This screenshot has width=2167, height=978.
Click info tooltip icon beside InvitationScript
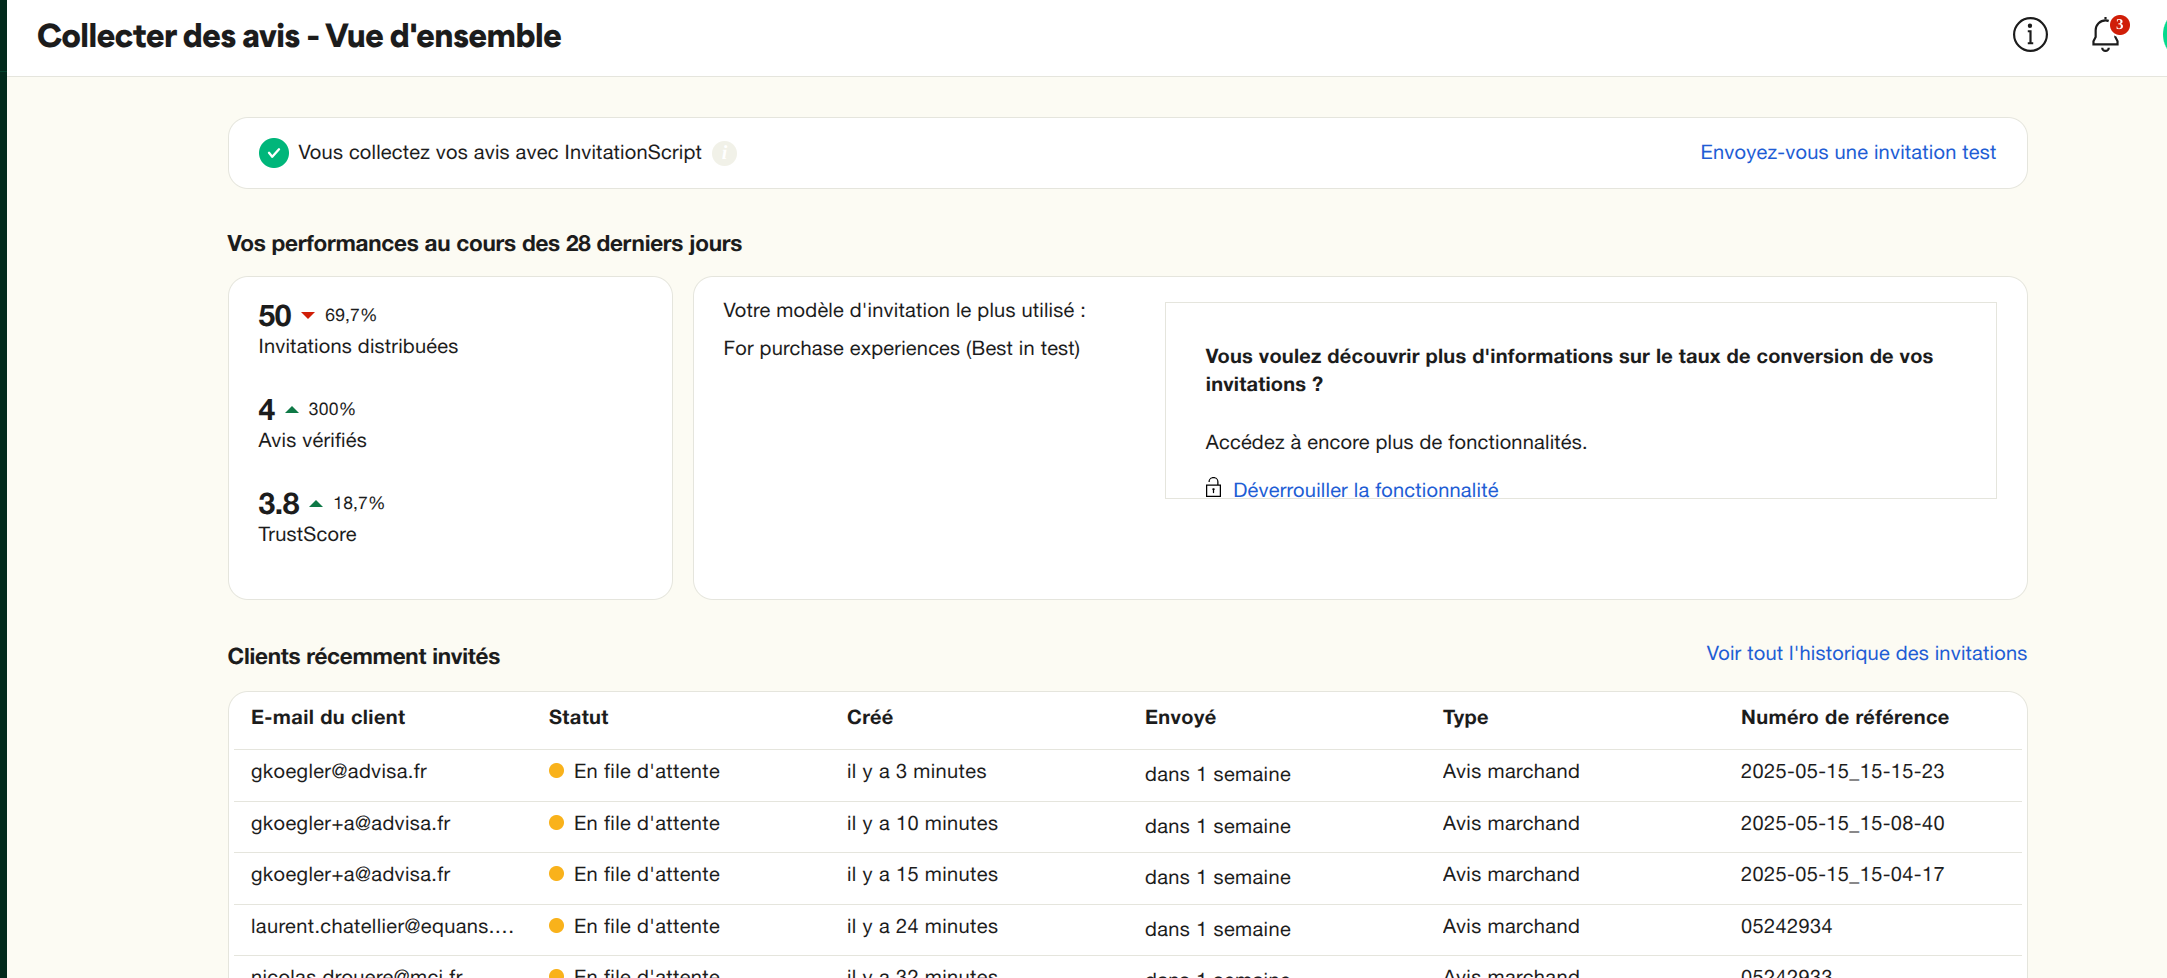[x=725, y=153]
